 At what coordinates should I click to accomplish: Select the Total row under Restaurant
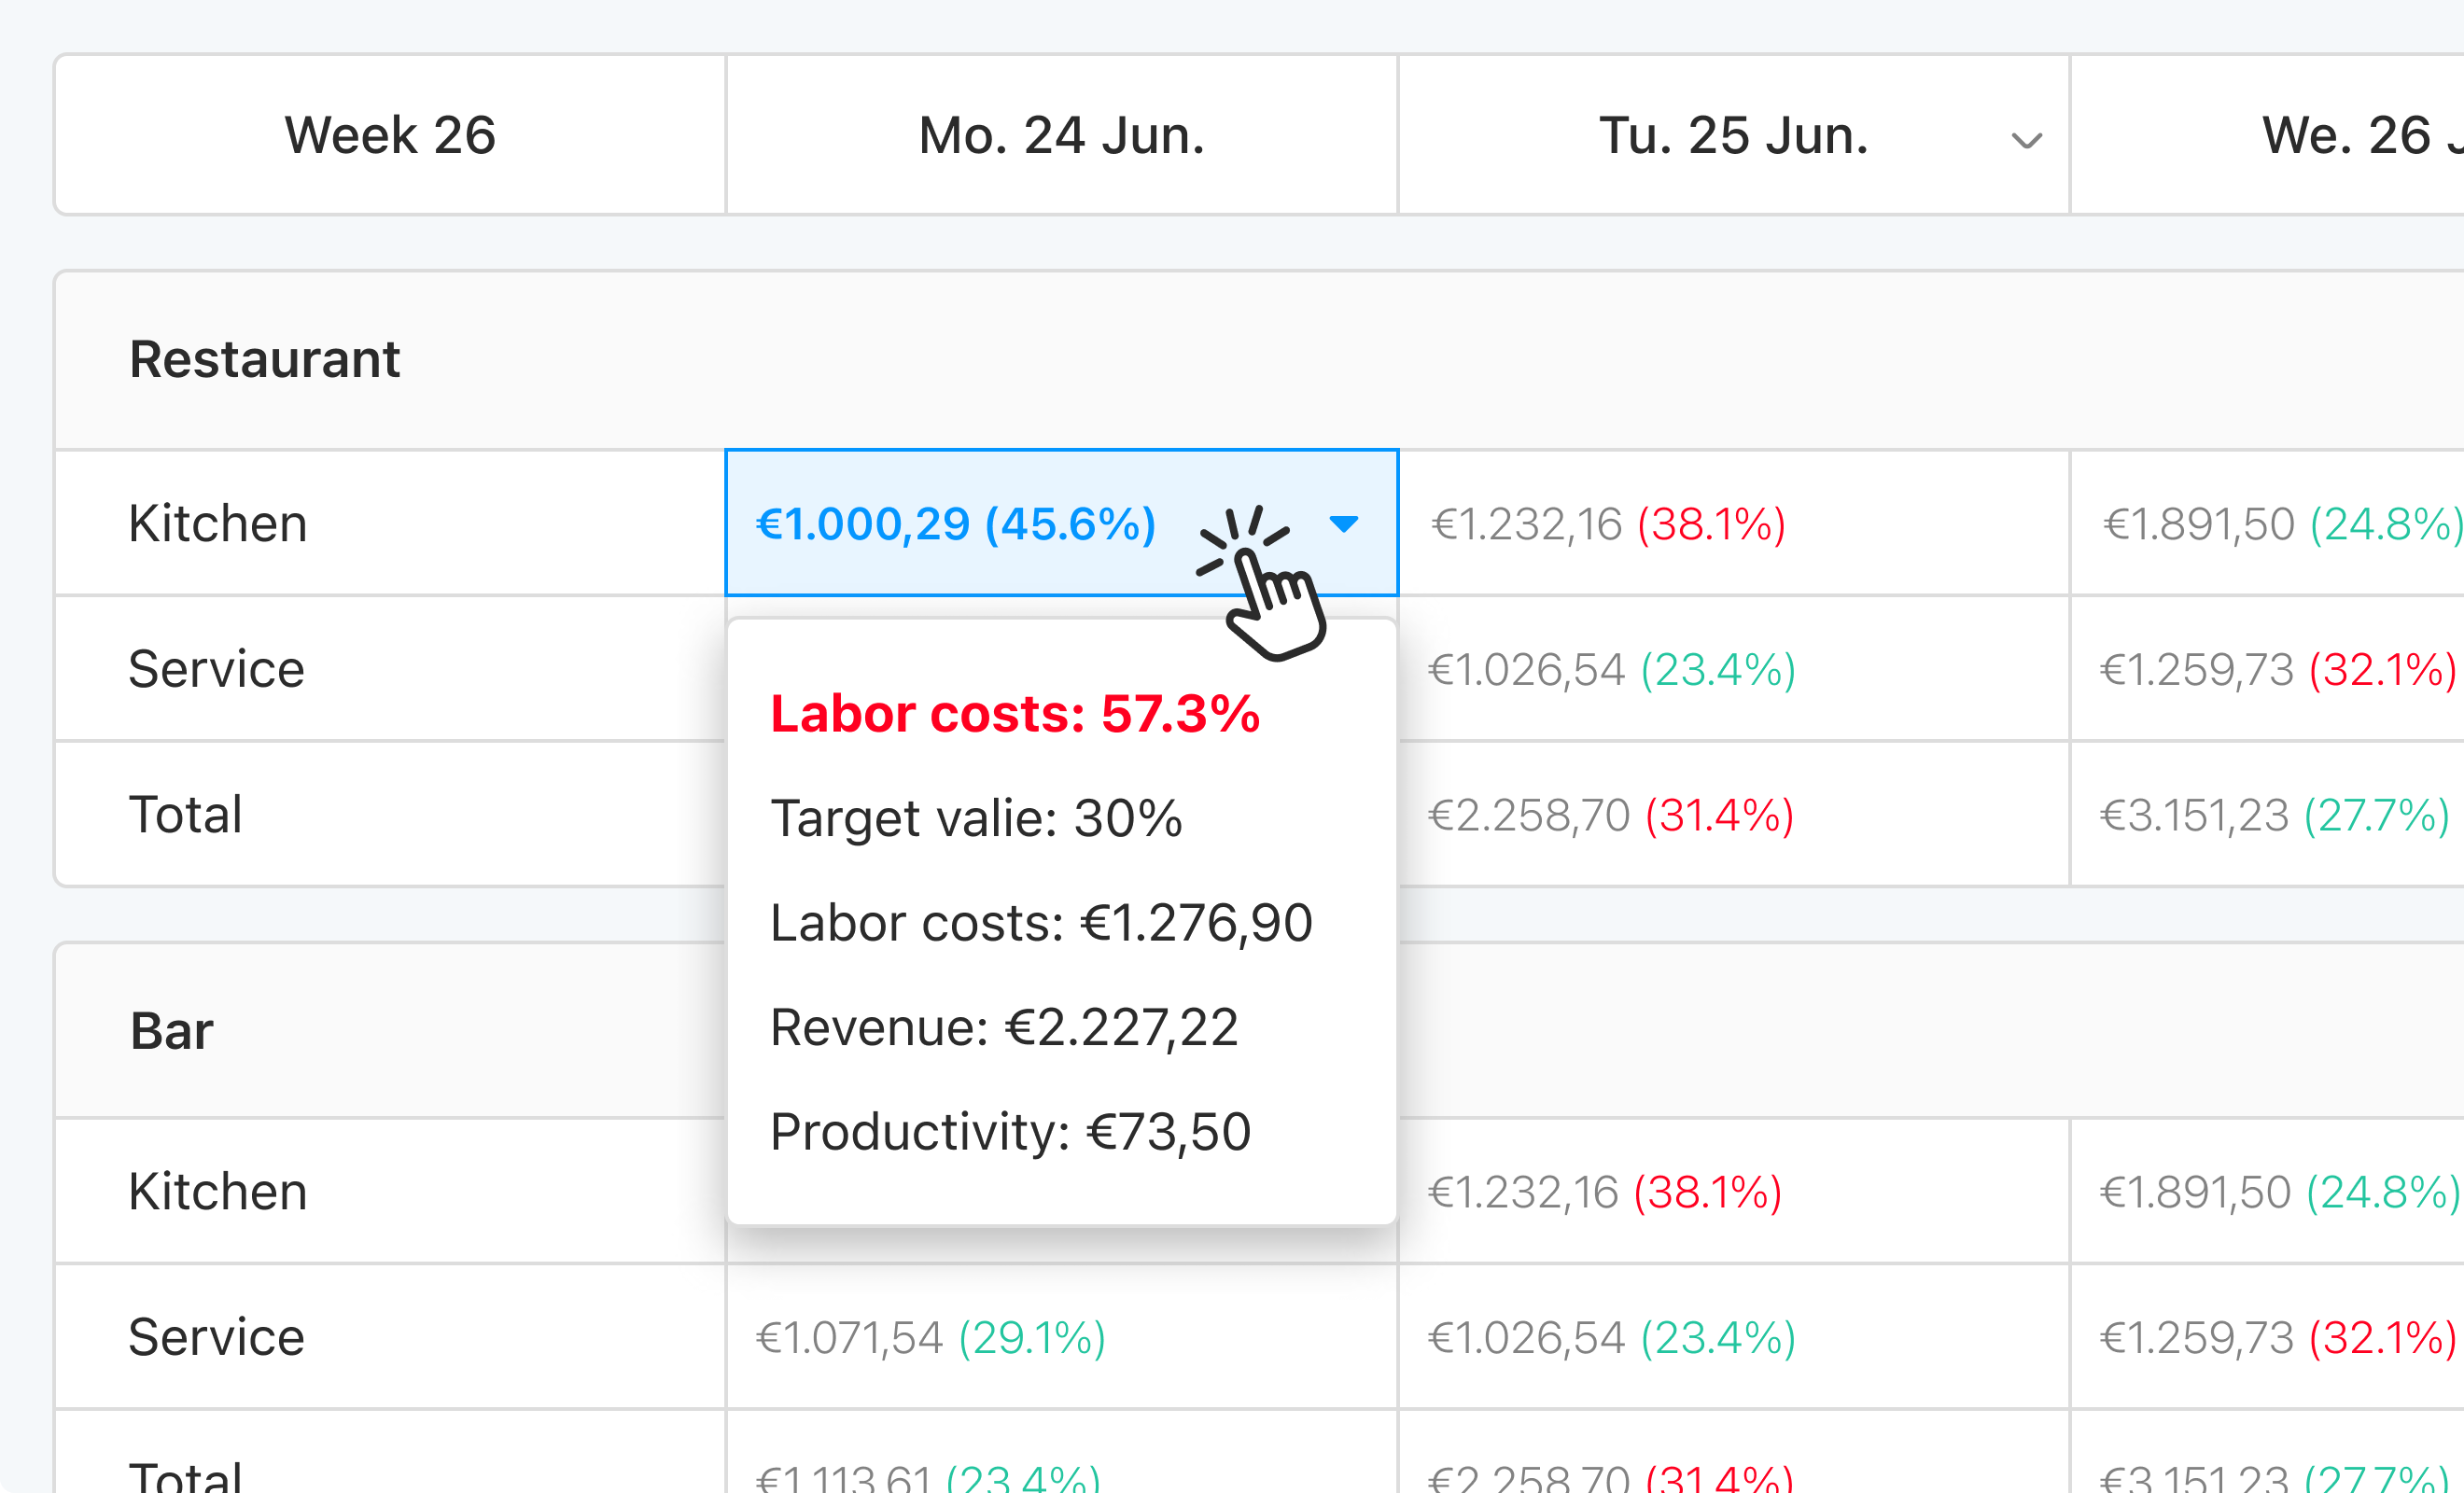185,814
